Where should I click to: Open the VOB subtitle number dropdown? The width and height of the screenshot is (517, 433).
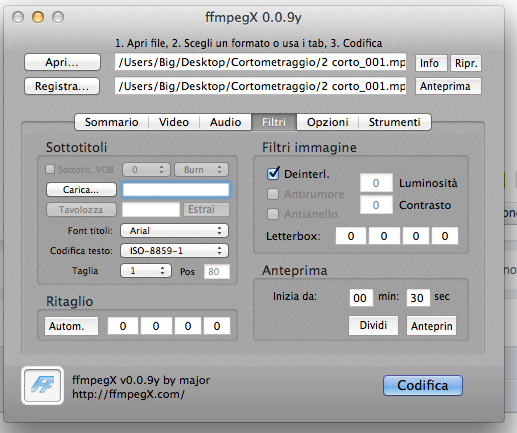tap(146, 170)
